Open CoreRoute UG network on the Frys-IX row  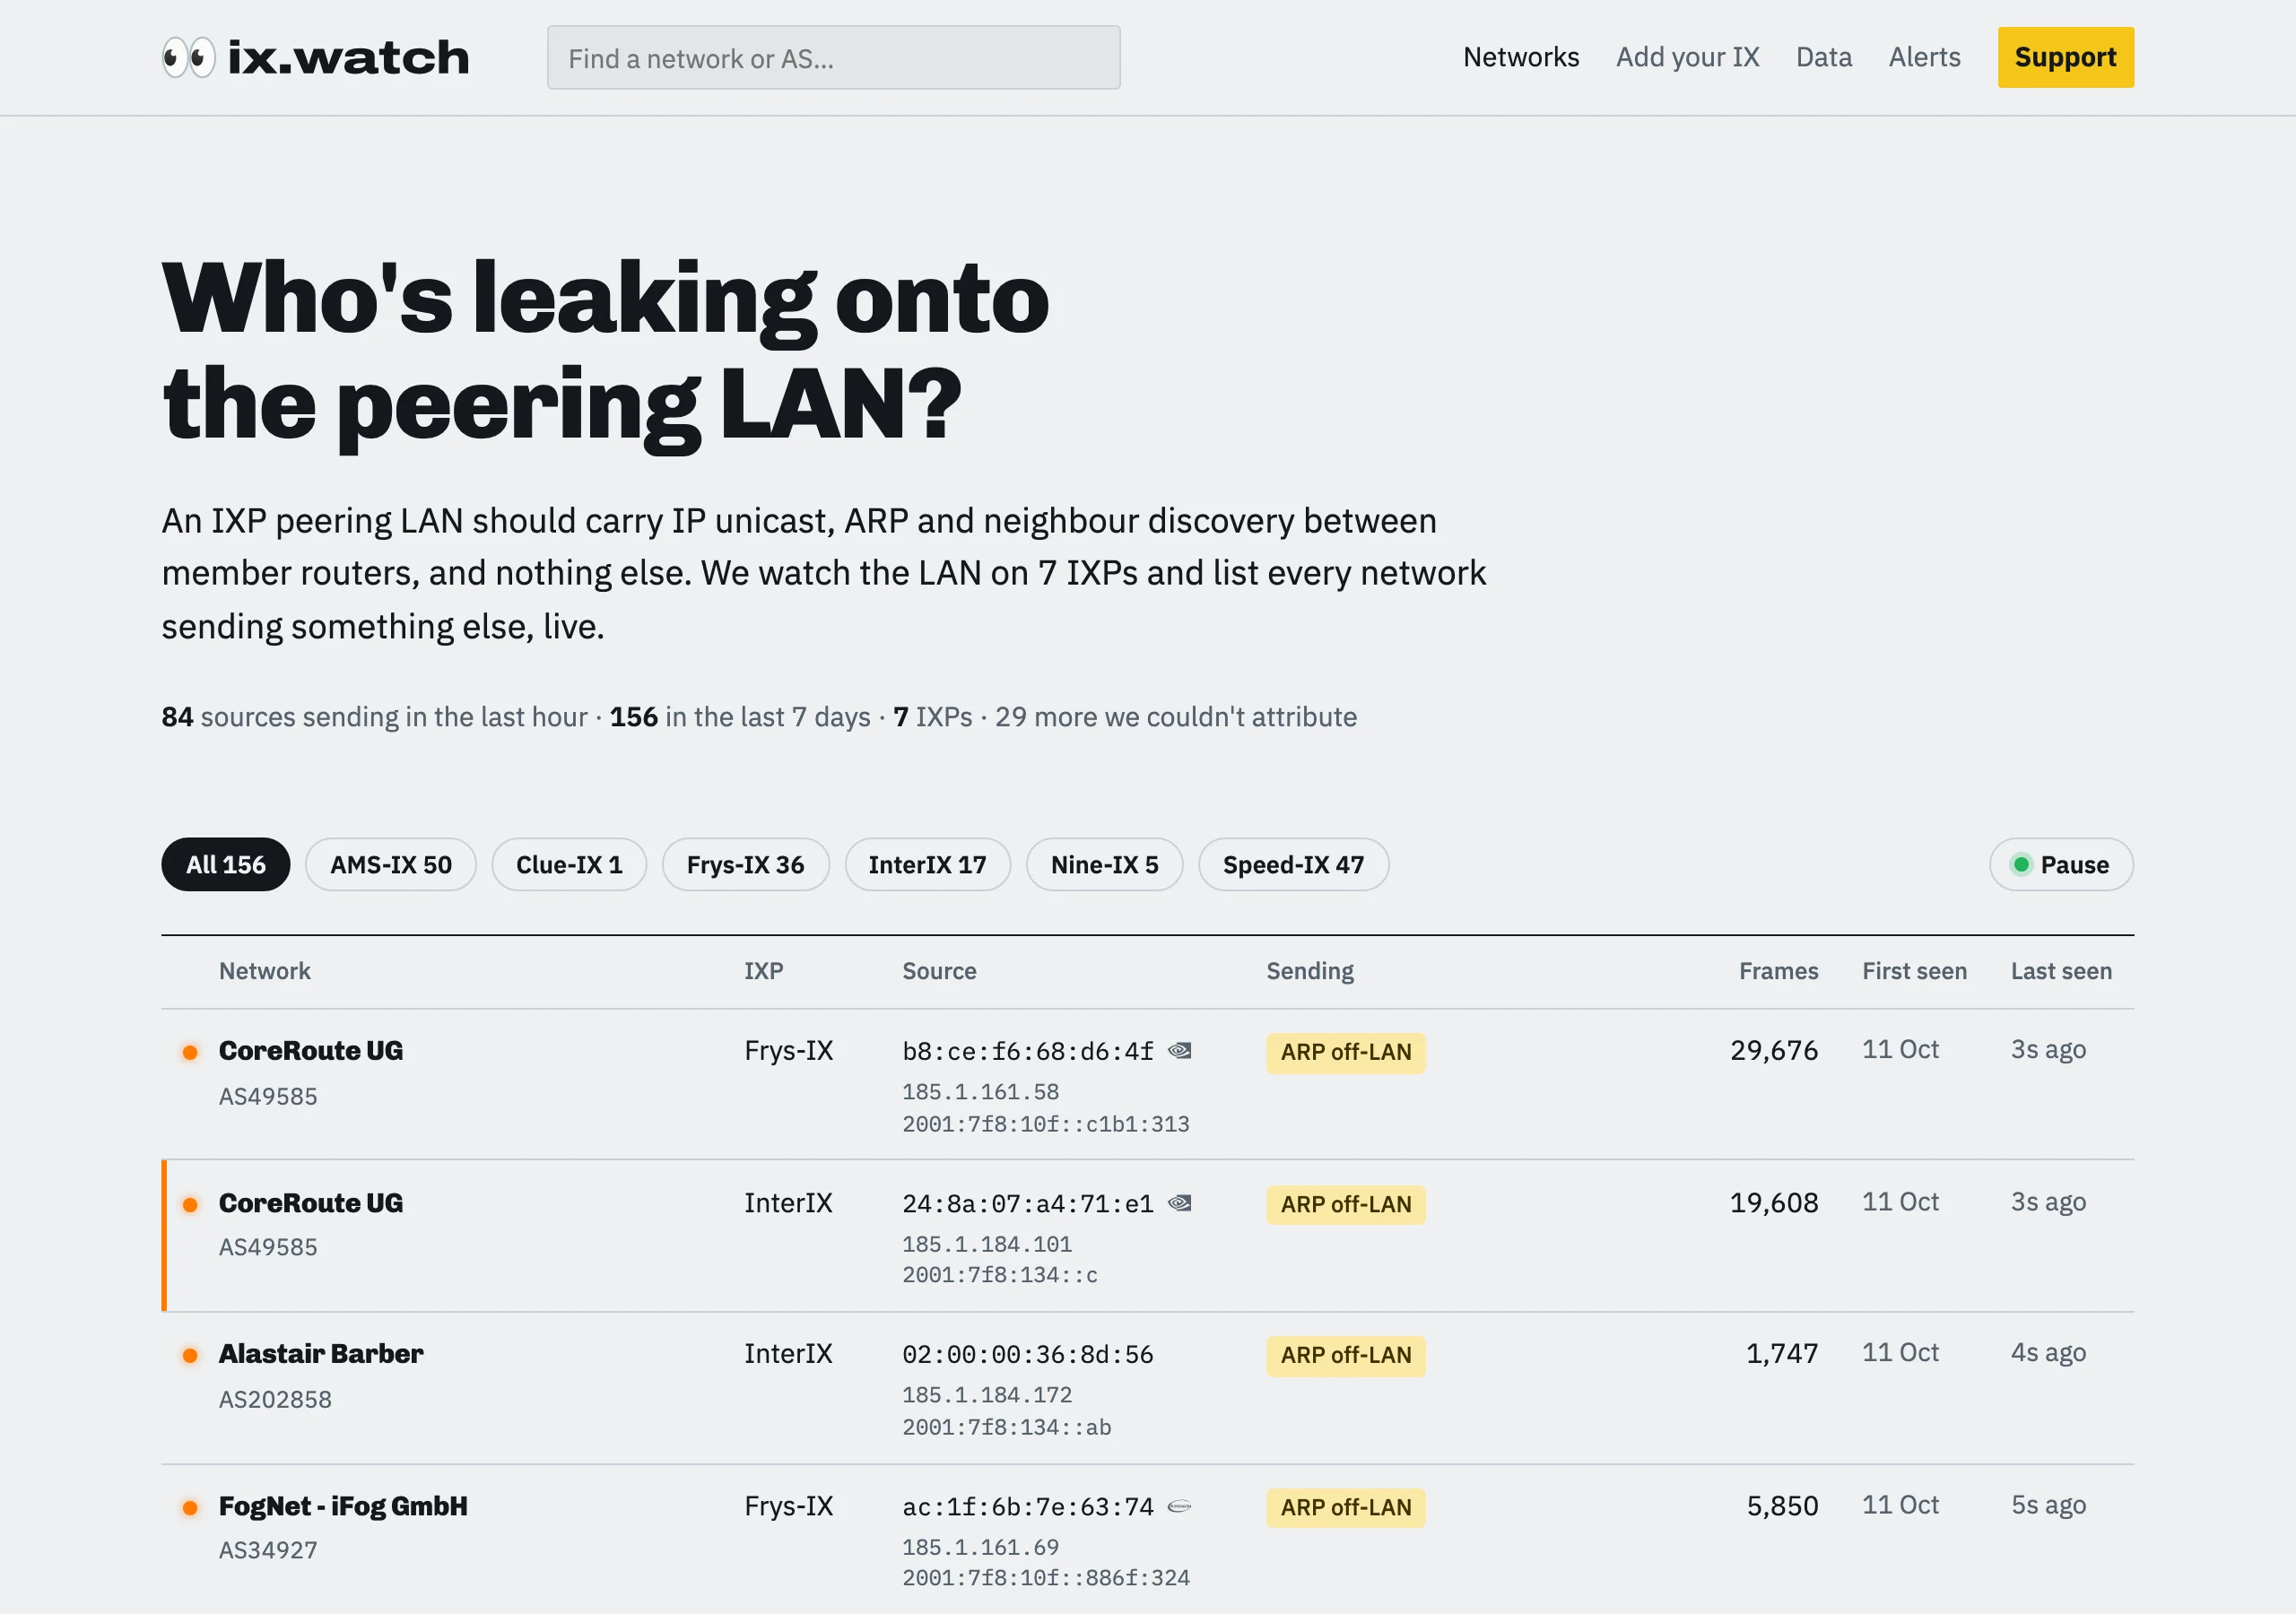[311, 1051]
